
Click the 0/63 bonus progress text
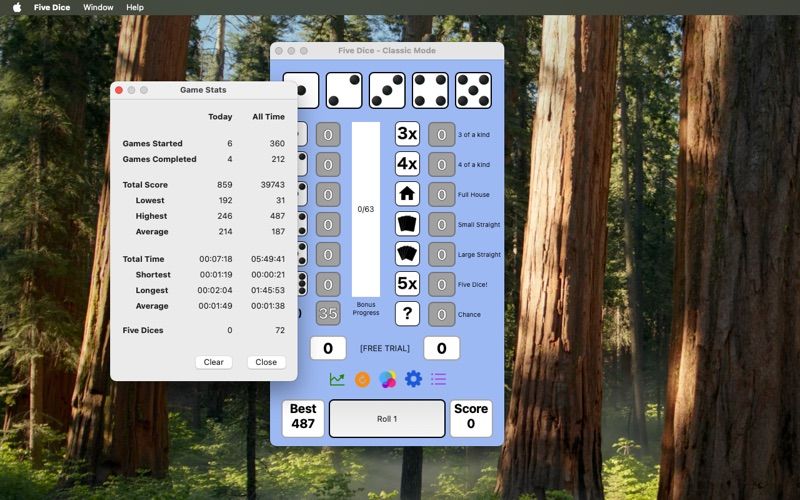[x=366, y=209]
